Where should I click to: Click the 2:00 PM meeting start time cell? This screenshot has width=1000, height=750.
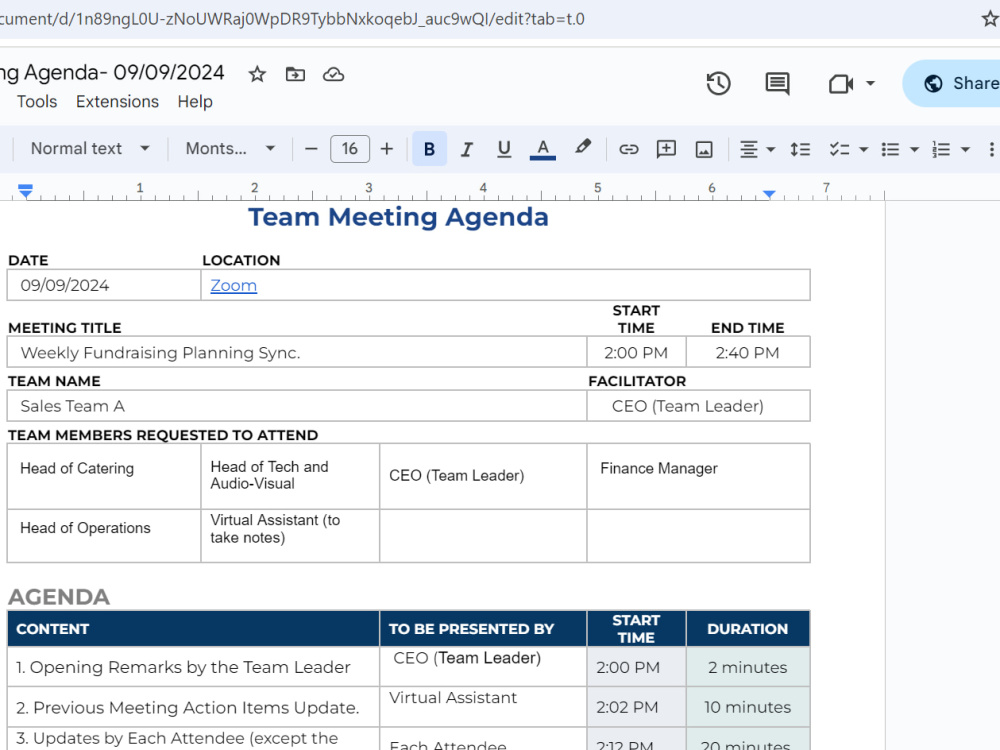click(x=636, y=353)
